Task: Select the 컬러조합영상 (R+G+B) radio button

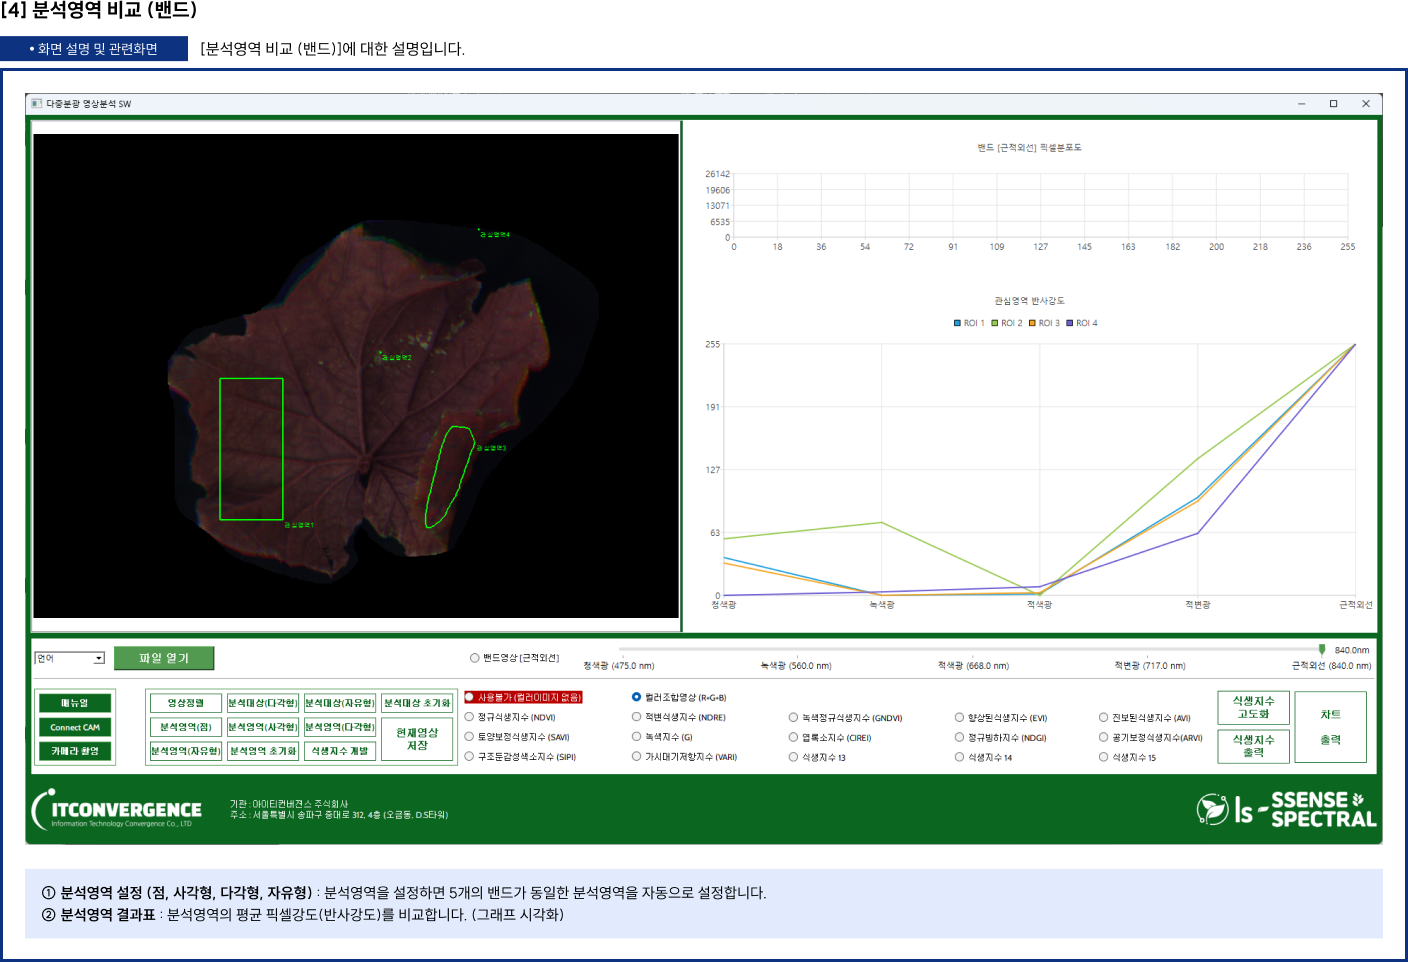Action: click(636, 697)
